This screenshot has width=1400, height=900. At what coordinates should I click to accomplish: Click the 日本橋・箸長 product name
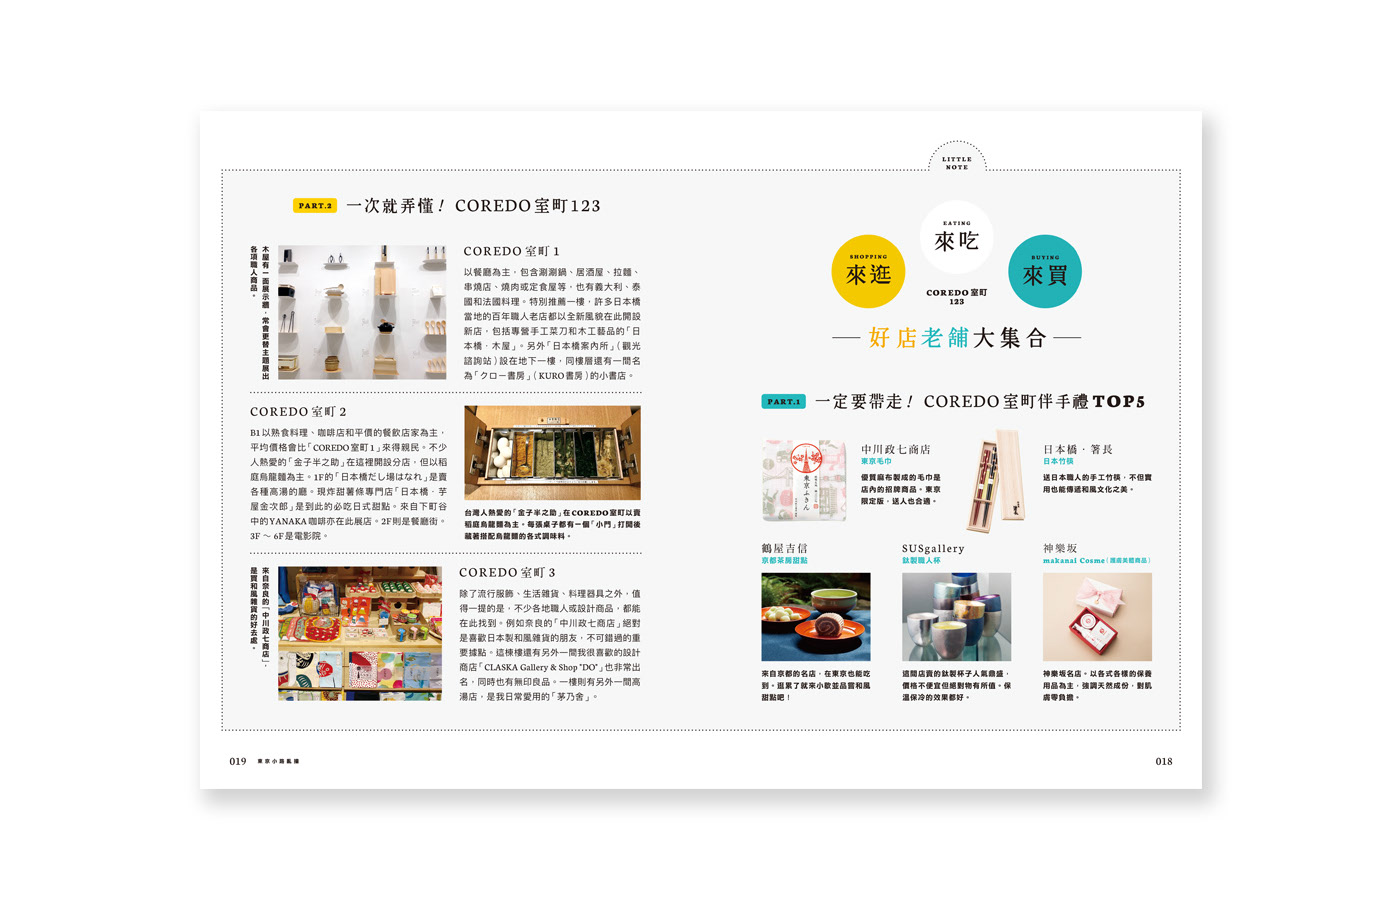(x=1078, y=450)
